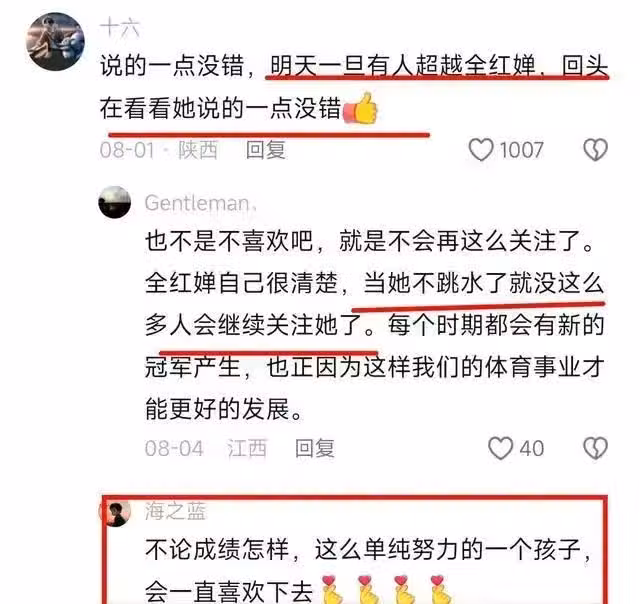Tap broken heart on Gentleman's reply
This screenshot has height=604, width=640.
click(x=596, y=449)
